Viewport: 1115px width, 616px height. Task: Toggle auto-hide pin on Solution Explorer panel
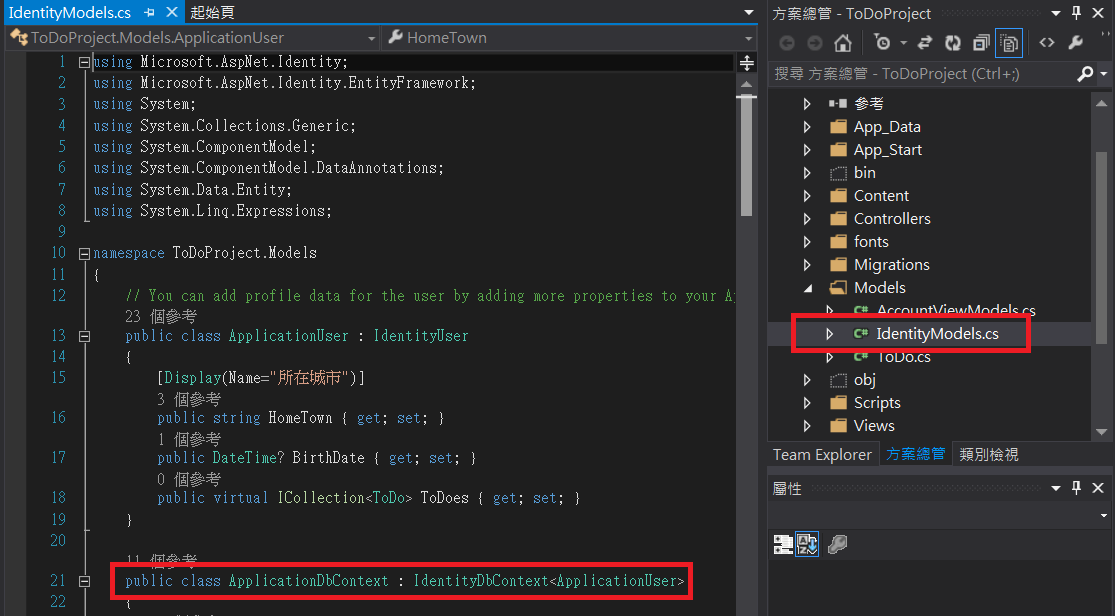point(1077,13)
